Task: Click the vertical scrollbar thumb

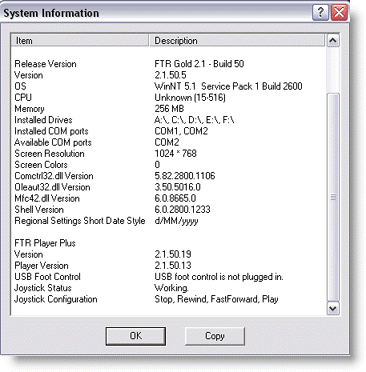Action: [333, 197]
